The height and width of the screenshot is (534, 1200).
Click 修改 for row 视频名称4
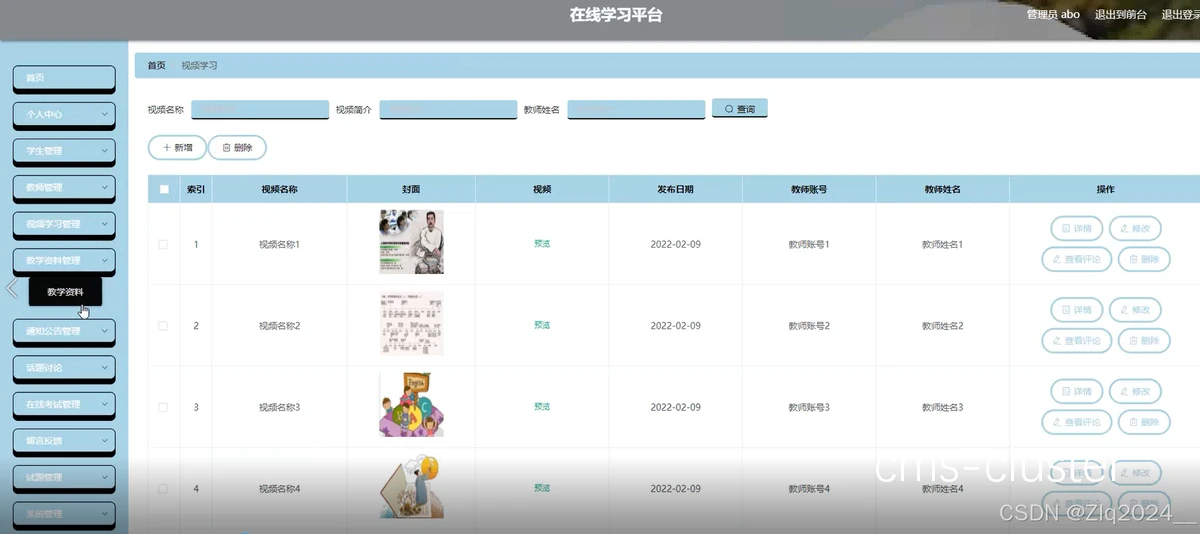pyautogui.click(x=1135, y=472)
